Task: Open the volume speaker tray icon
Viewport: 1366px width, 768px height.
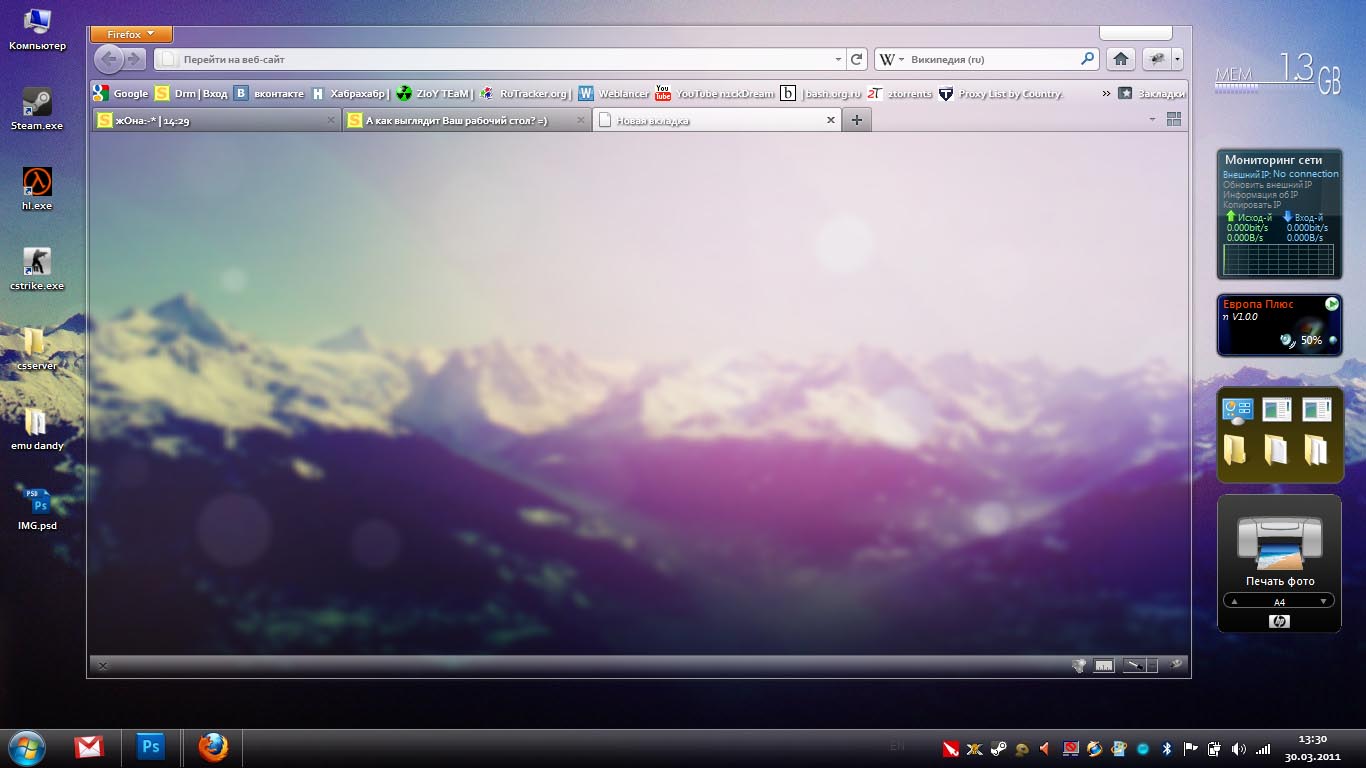Action: click(x=1239, y=748)
